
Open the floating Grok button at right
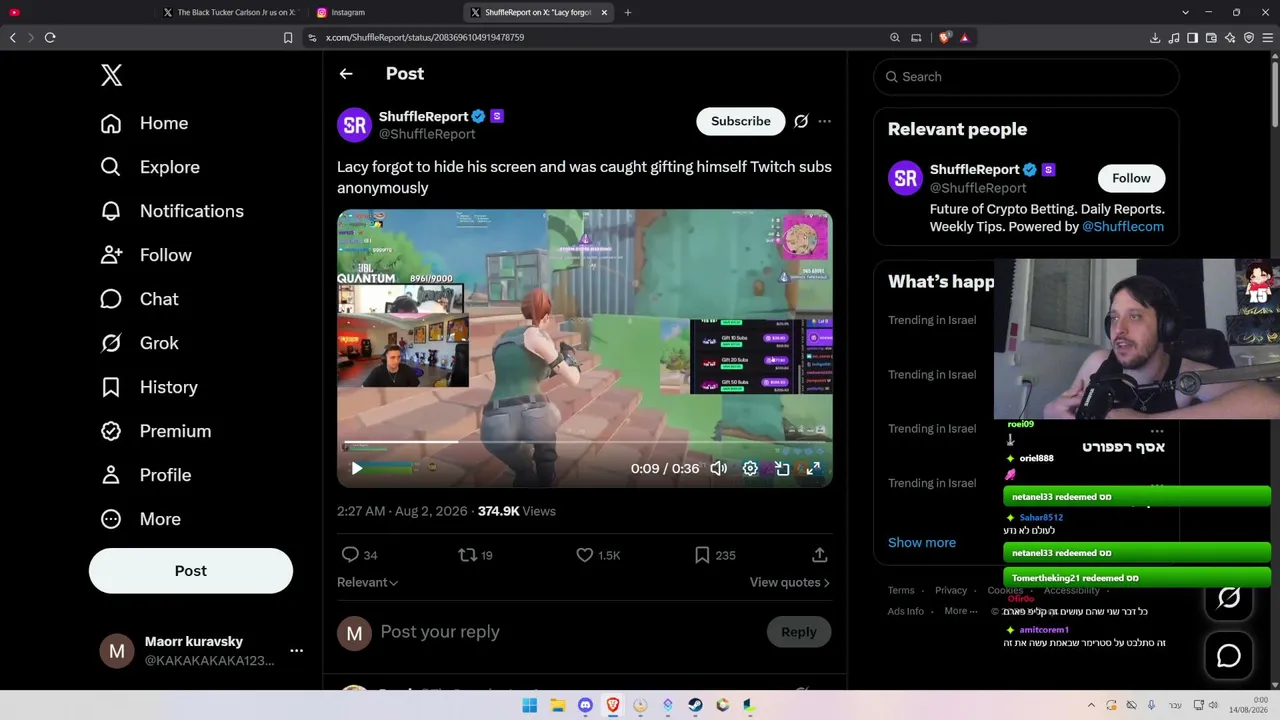click(1229, 598)
